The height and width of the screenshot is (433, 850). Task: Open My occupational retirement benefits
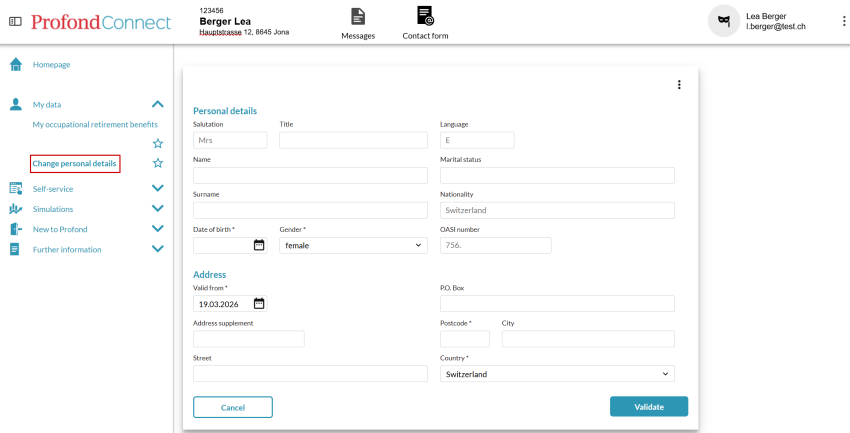coord(95,125)
